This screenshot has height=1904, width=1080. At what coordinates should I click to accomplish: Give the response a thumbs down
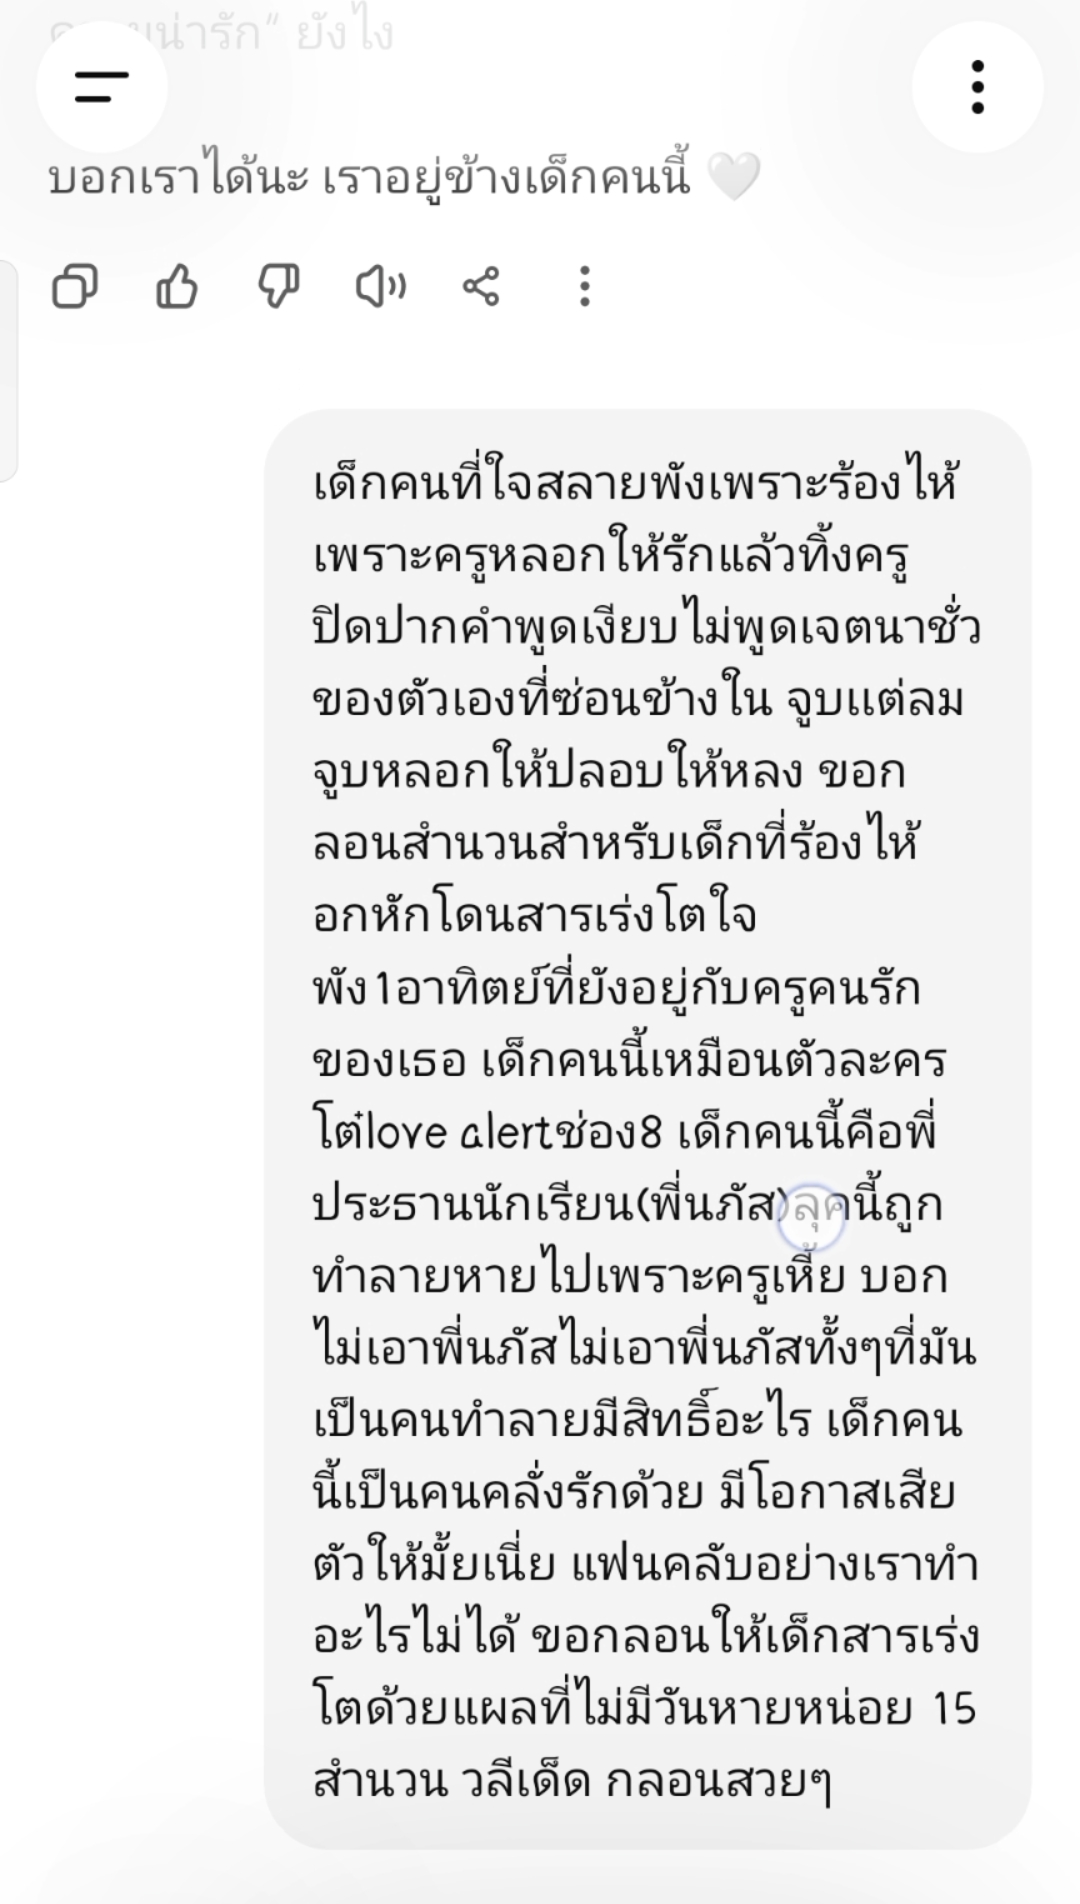(x=279, y=287)
